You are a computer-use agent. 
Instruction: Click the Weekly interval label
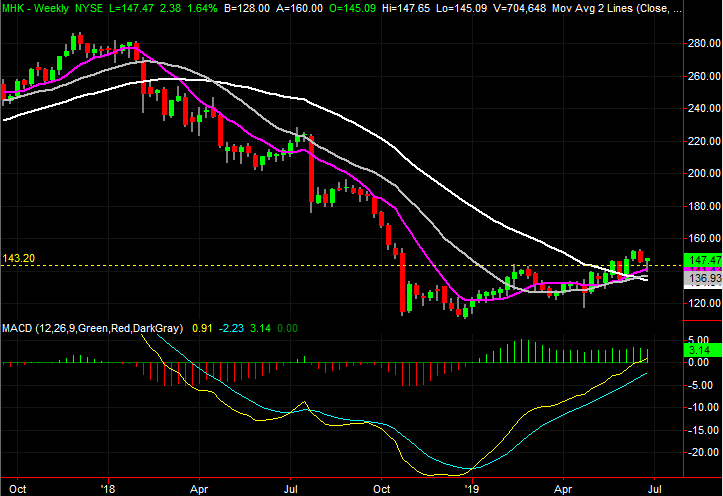(x=54, y=7)
